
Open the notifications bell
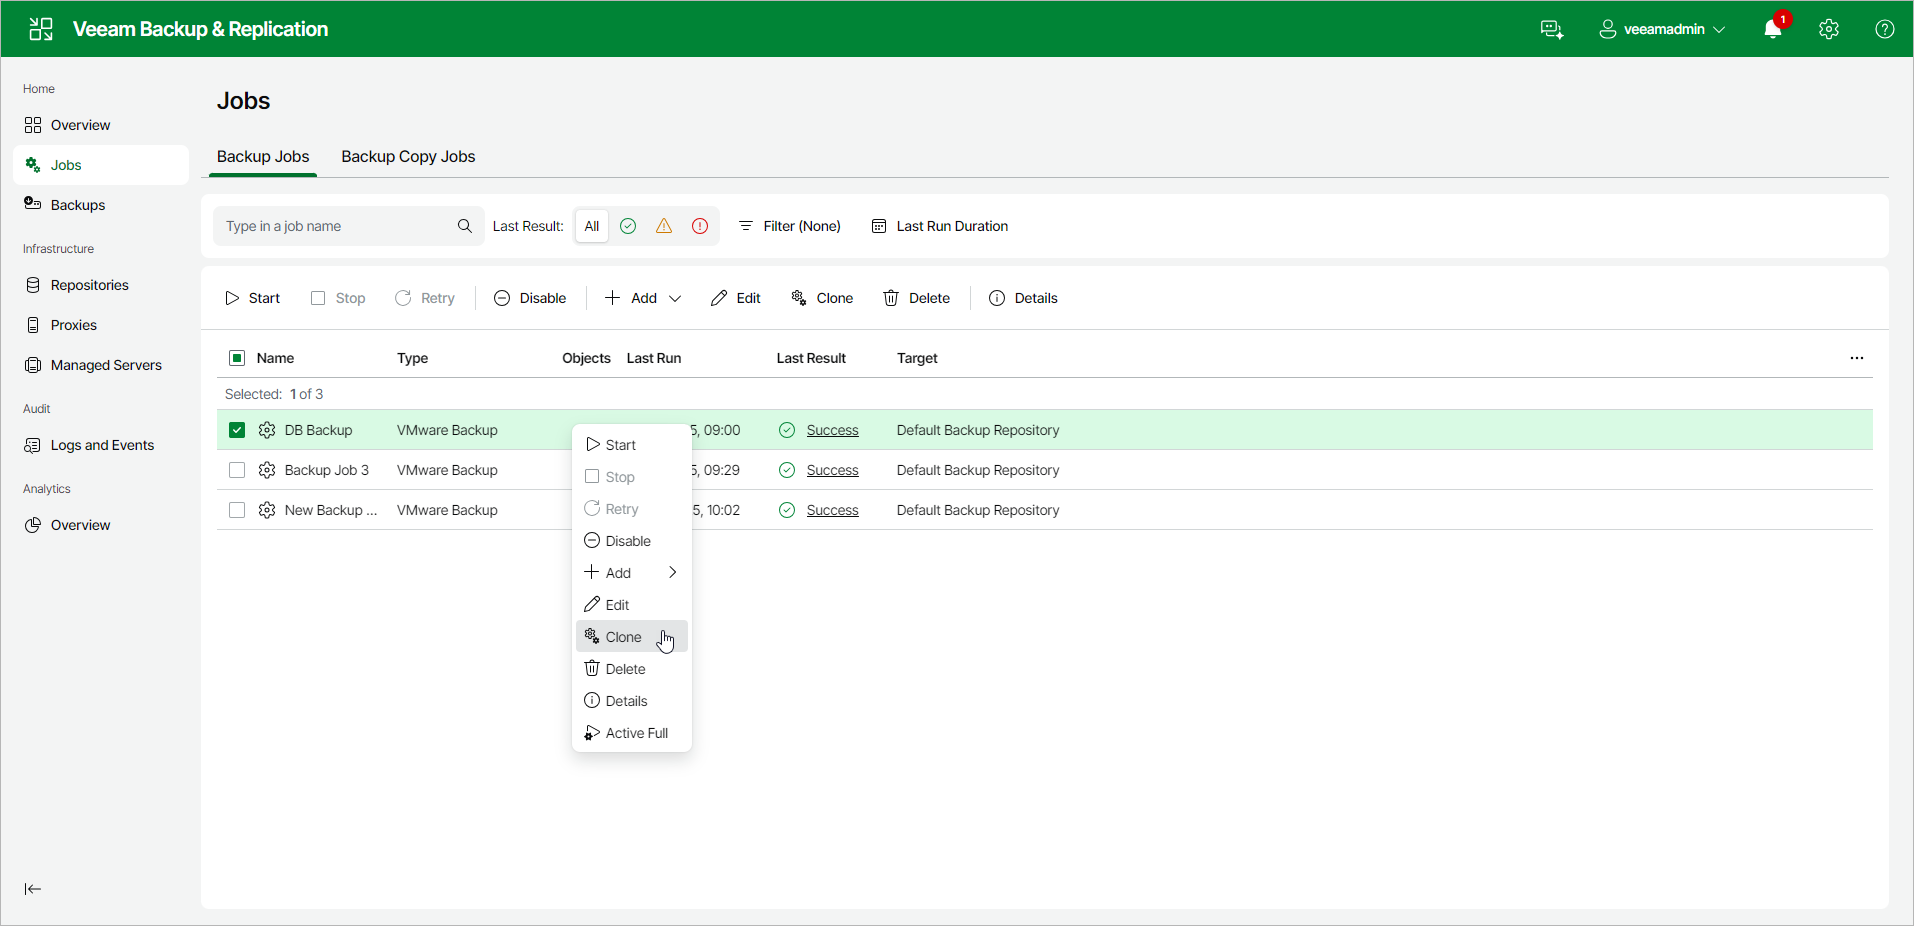point(1773,29)
